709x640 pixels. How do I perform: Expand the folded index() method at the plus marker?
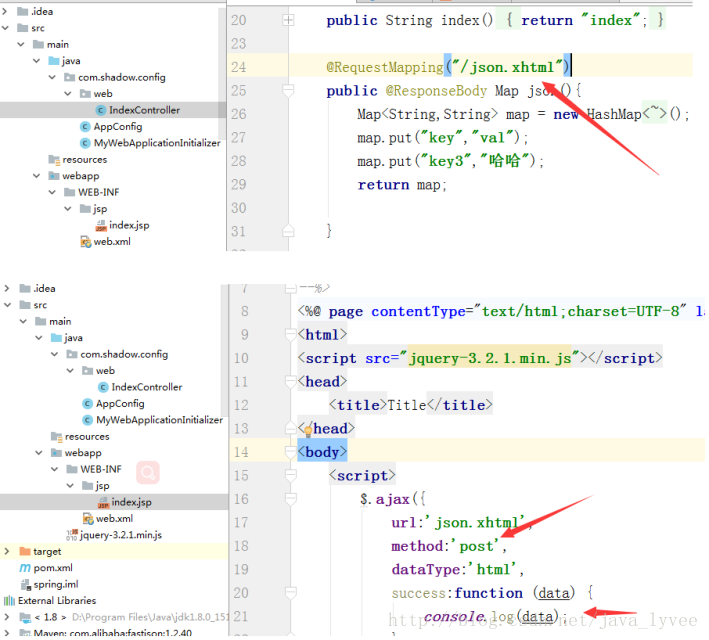[288, 20]
